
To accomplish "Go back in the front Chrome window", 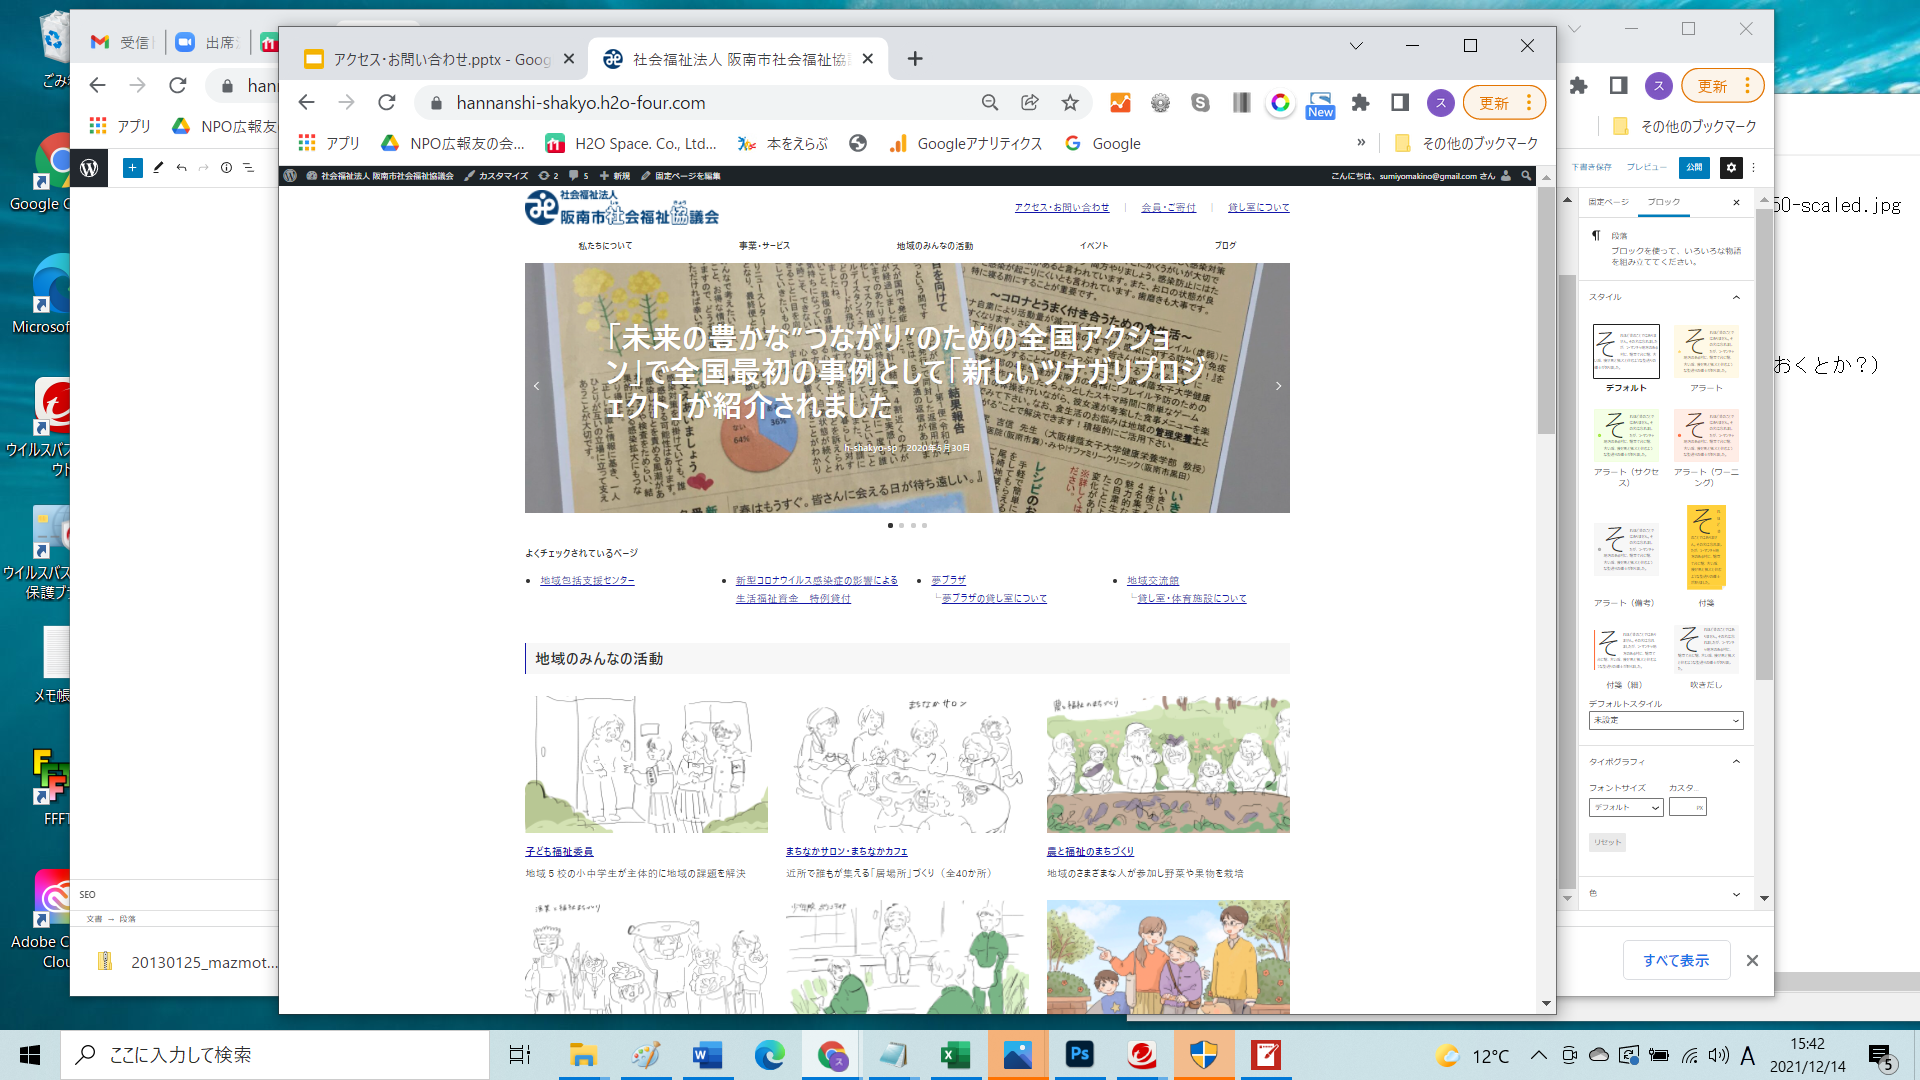I will coord(307,103).
